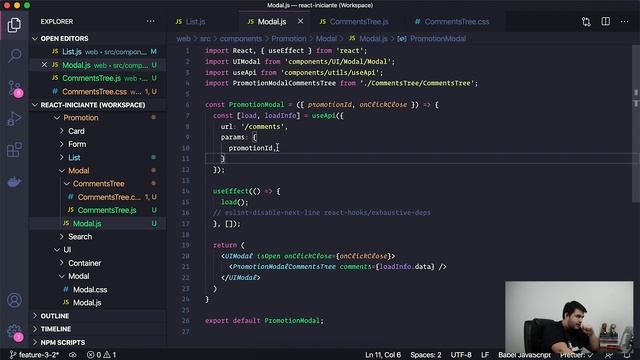This screenshot has width=640, height=360.
Task: Expand the Search folder
Action: tap(80, 237)
